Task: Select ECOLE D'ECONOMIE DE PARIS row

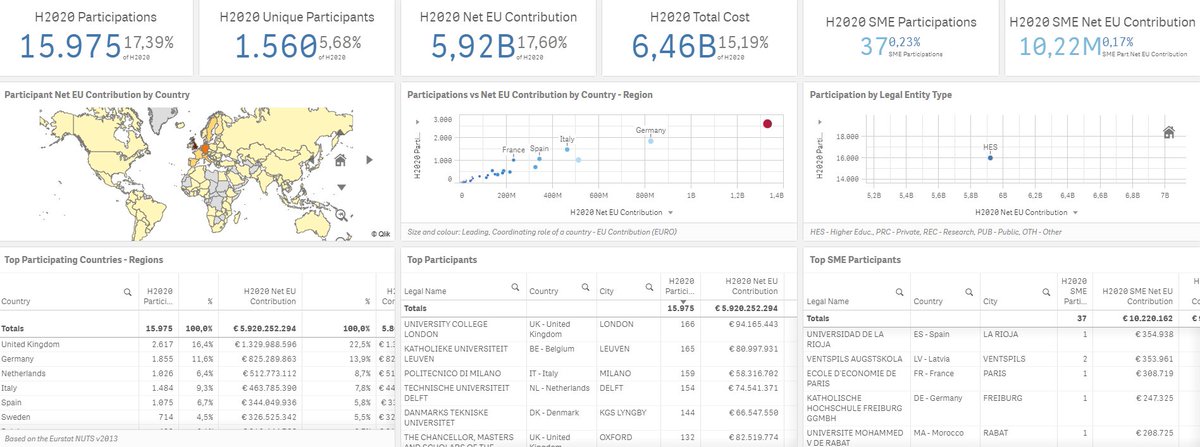Action: click(x=1002, y=377)
